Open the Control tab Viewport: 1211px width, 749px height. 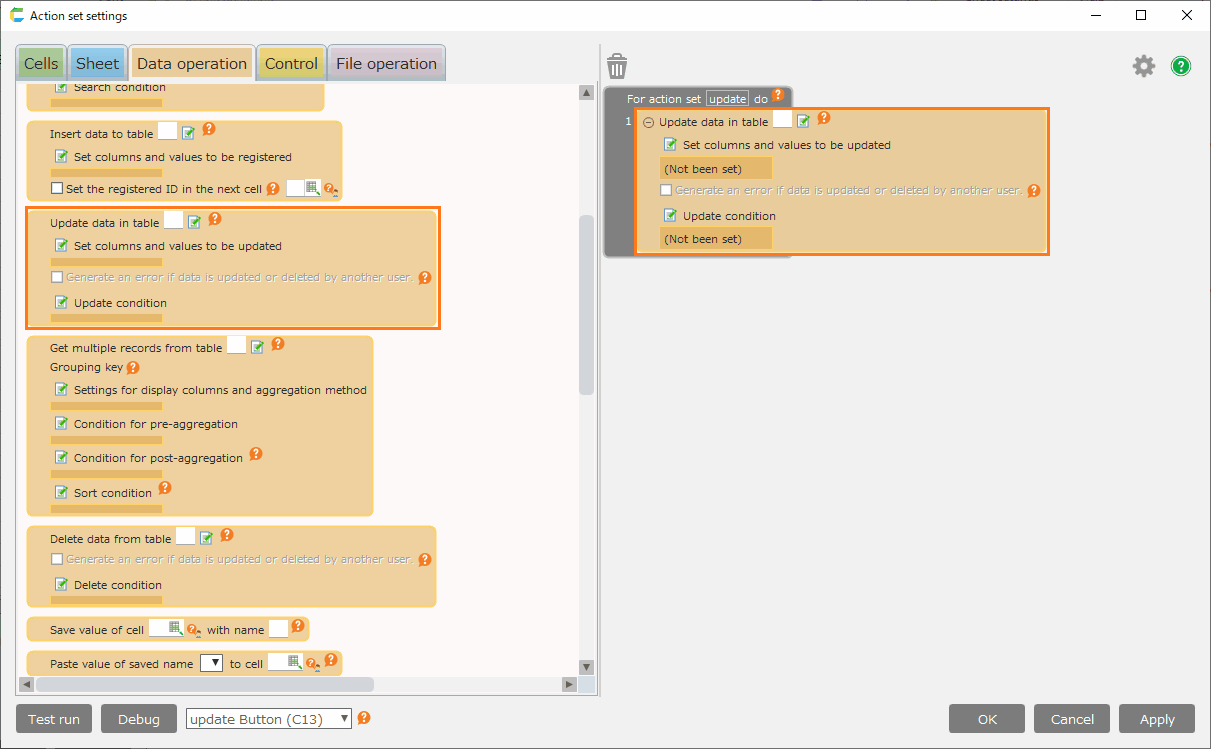tap(291, 64)
